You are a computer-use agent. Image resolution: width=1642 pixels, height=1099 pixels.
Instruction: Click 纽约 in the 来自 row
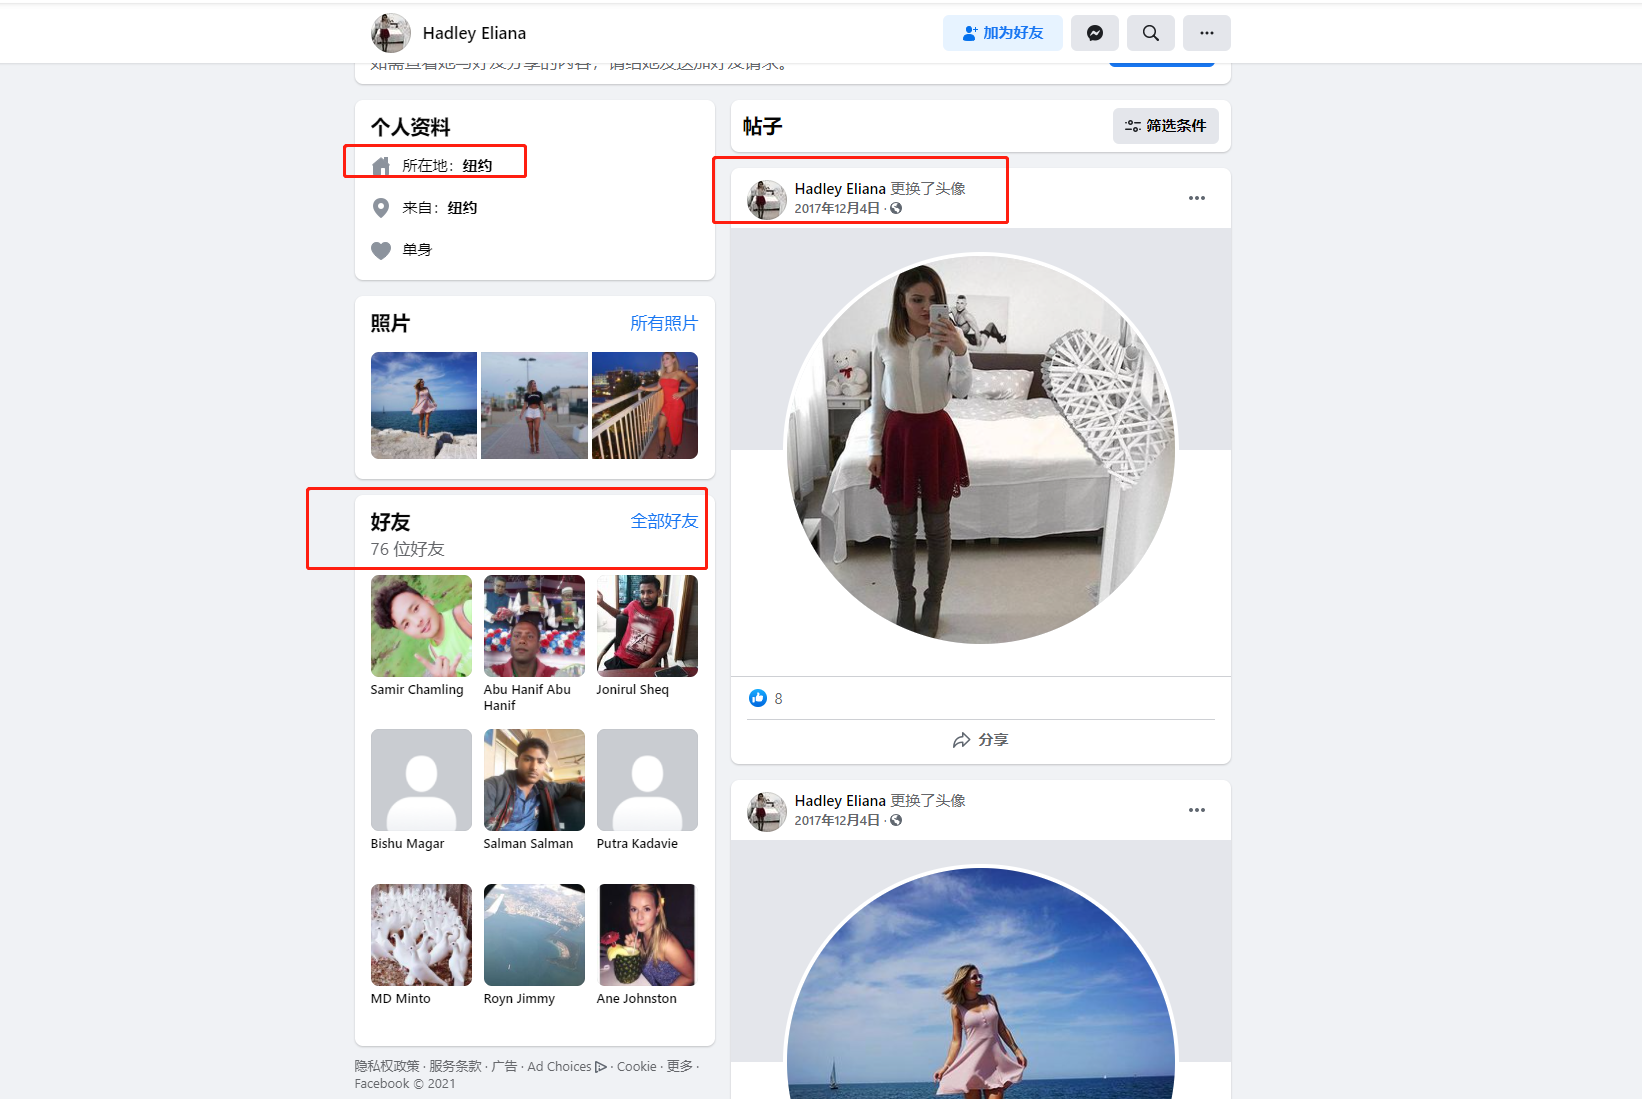click(x=462, y=208)
